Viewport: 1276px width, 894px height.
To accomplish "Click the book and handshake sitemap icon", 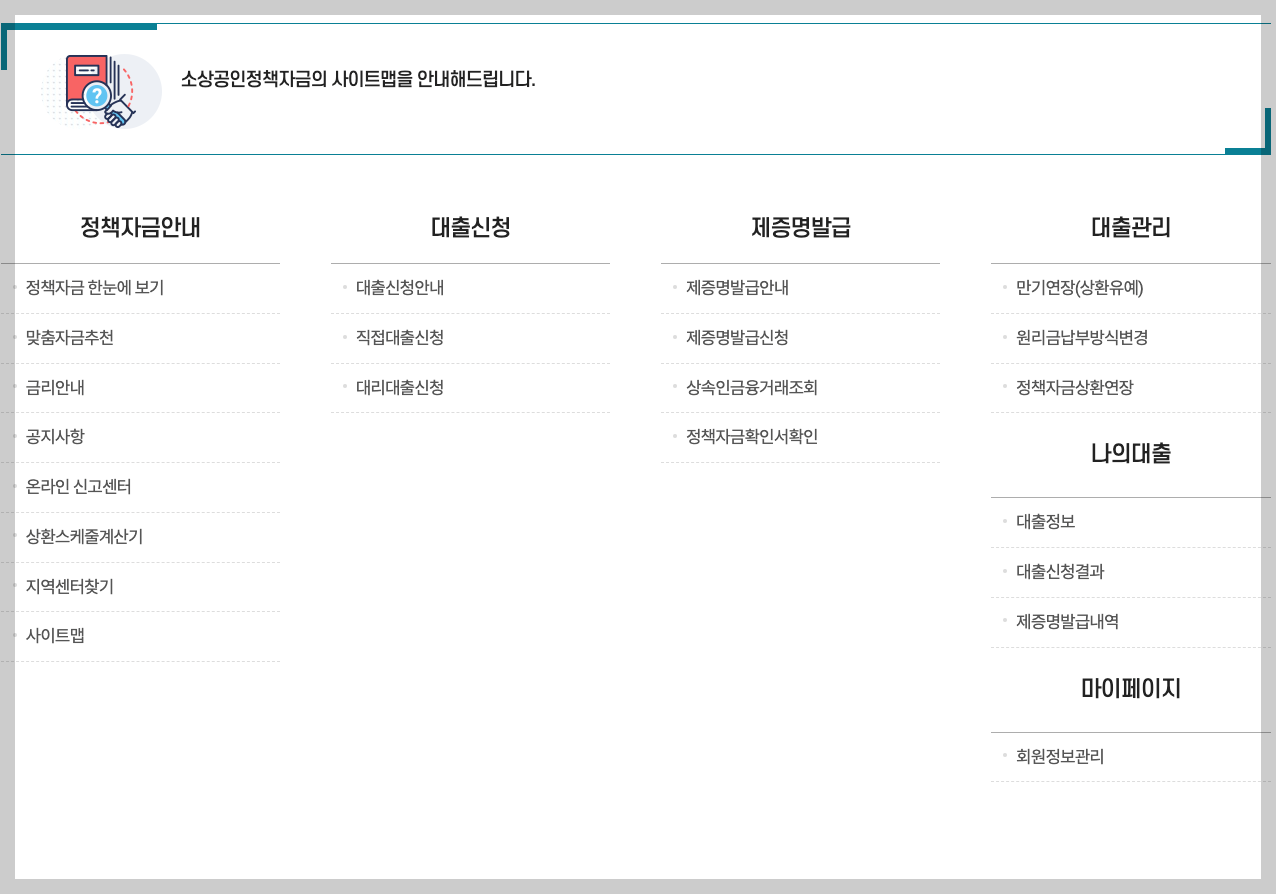I will pos(100,90).
